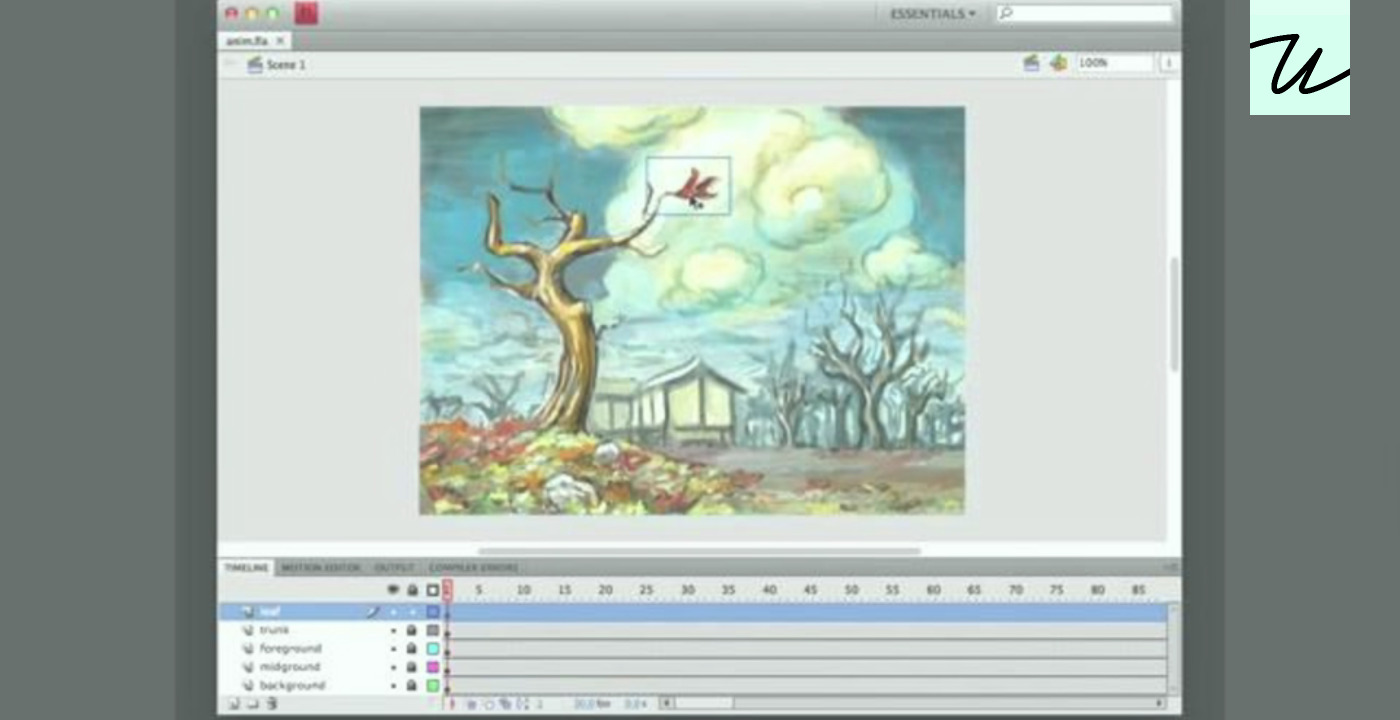Image resolution: width=1400 pixels, height=720 pixels.
Task: Click the New Layer icon below layers
Action: pos(233,704)
